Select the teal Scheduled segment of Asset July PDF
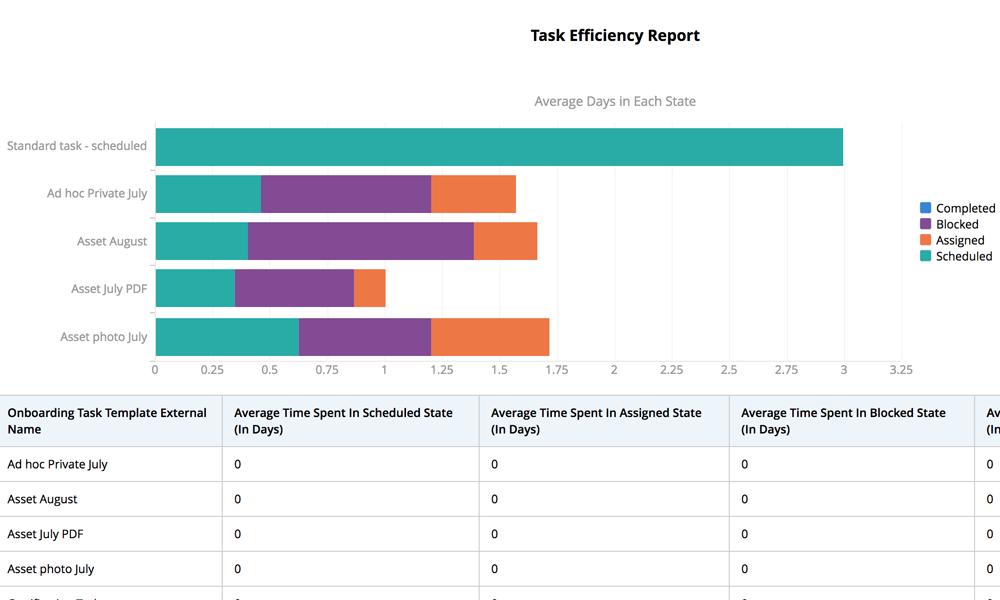 pos(195,288)
